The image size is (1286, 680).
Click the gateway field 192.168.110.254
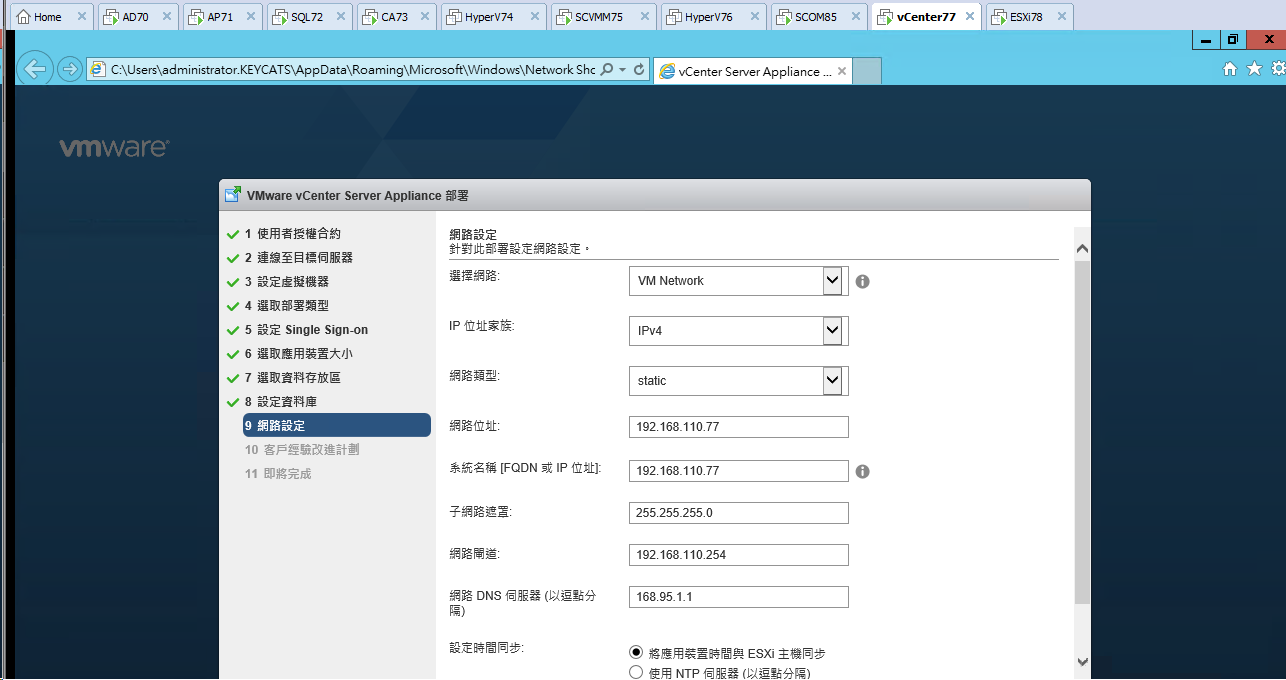point(739,555)
